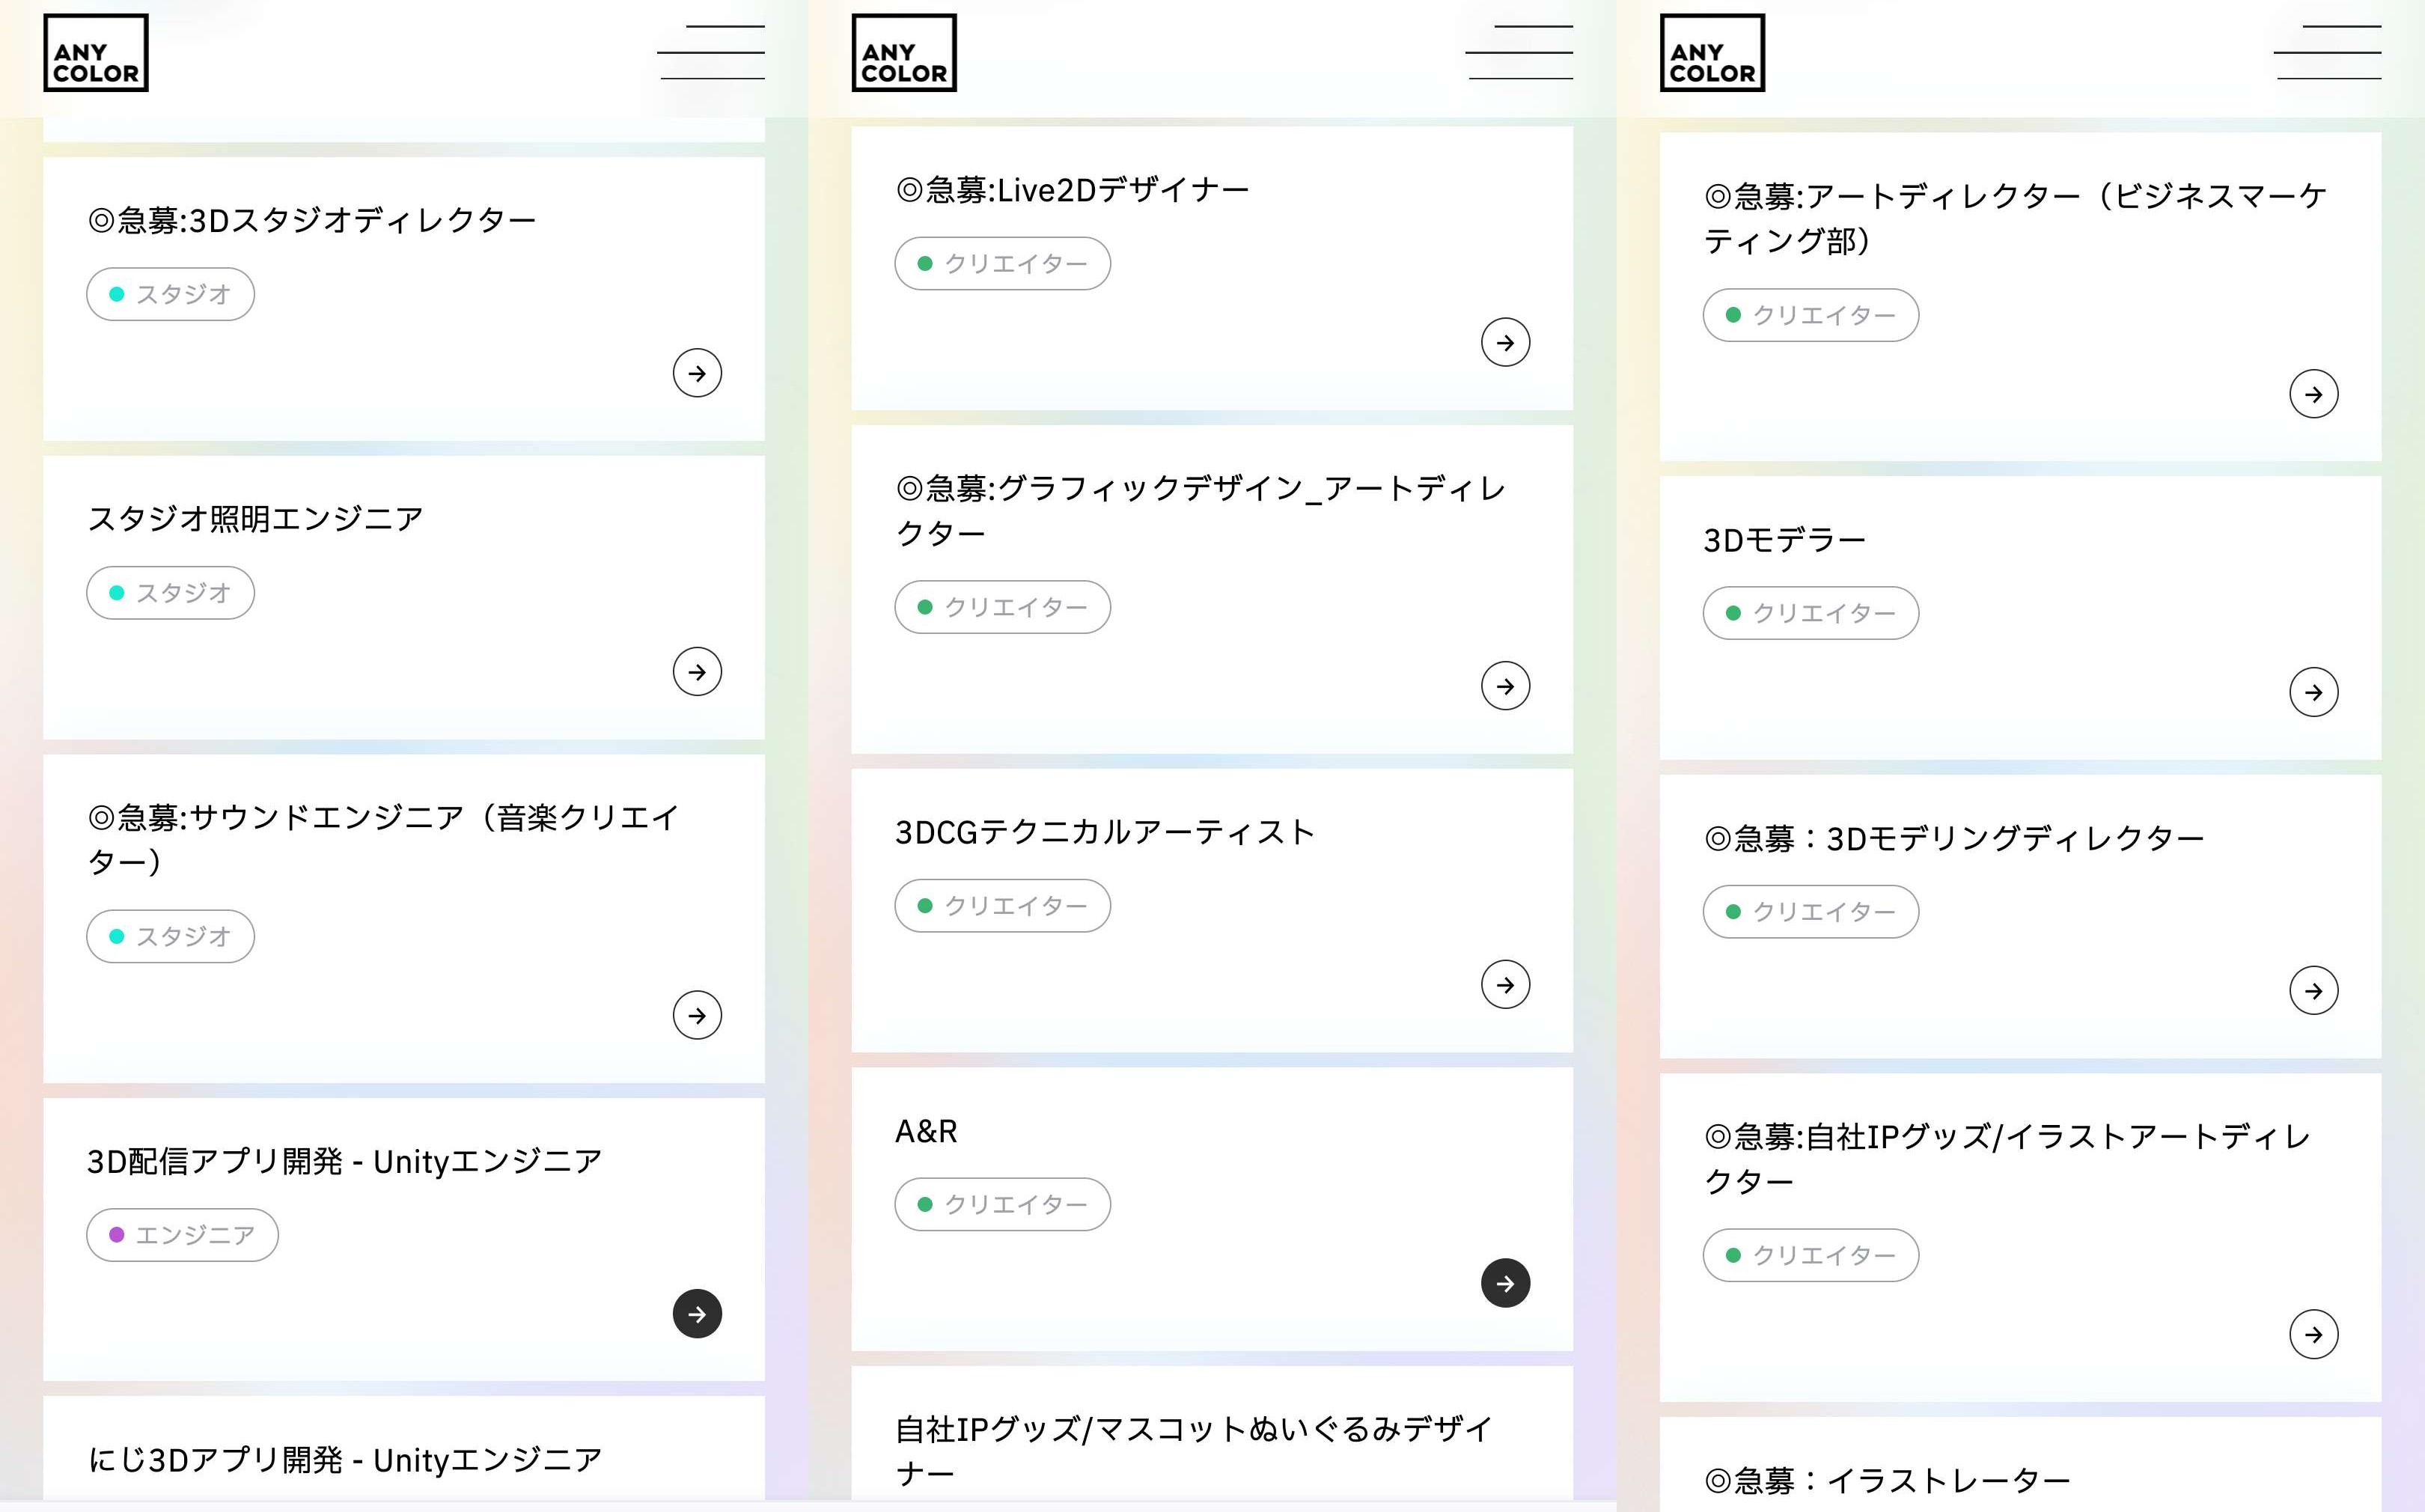Viewport: 2425px width, 1512px height.
Task: Click dark arrow on A&R card
Action: pyautogui.click(x=1505, y=1283)
